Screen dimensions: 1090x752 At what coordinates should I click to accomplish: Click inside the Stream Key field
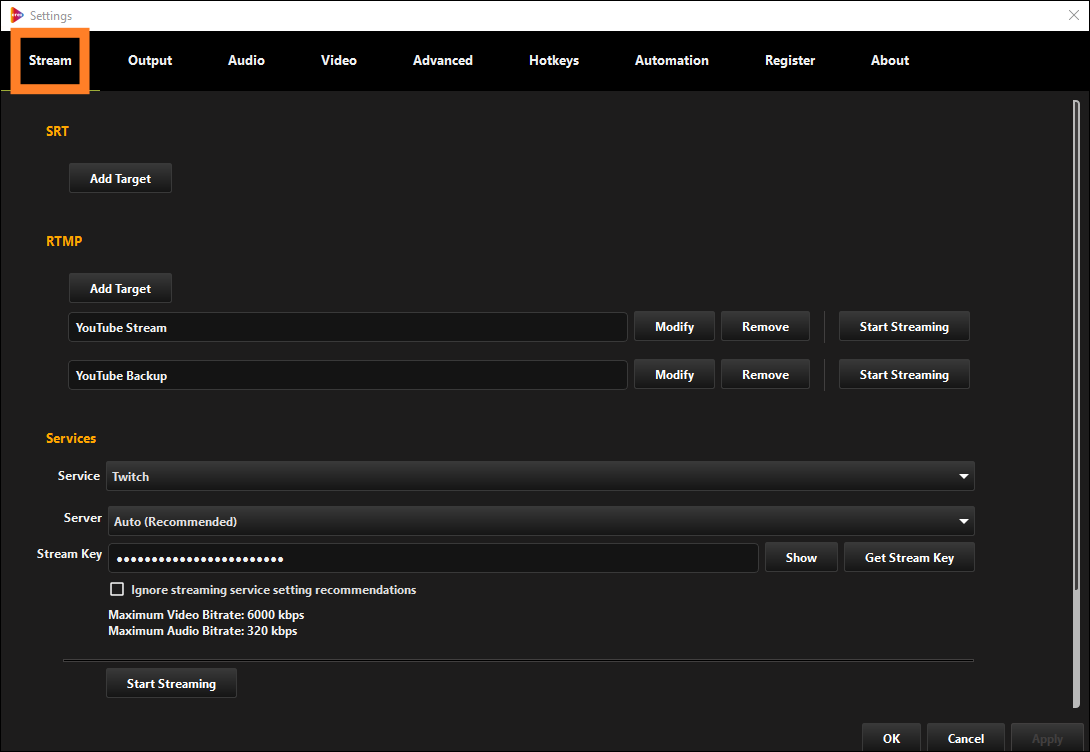click(433, 558)
